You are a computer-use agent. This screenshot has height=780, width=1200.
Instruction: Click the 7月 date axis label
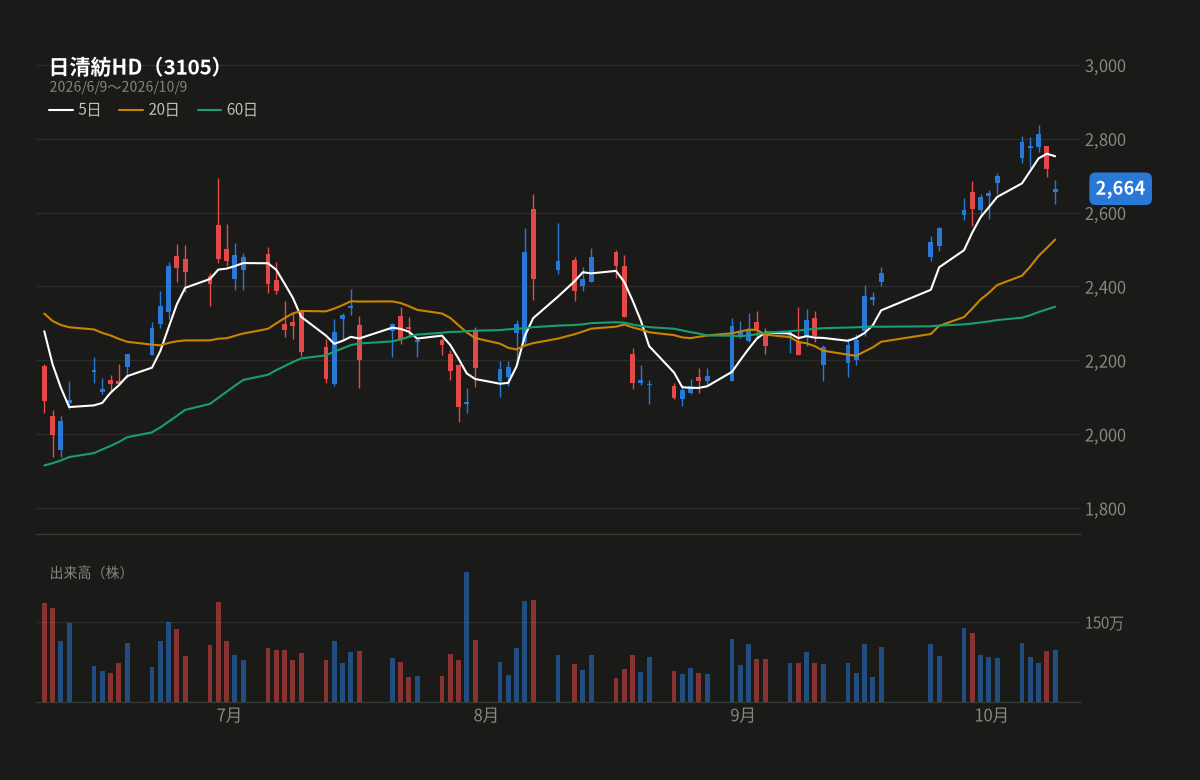click(229, 715)
